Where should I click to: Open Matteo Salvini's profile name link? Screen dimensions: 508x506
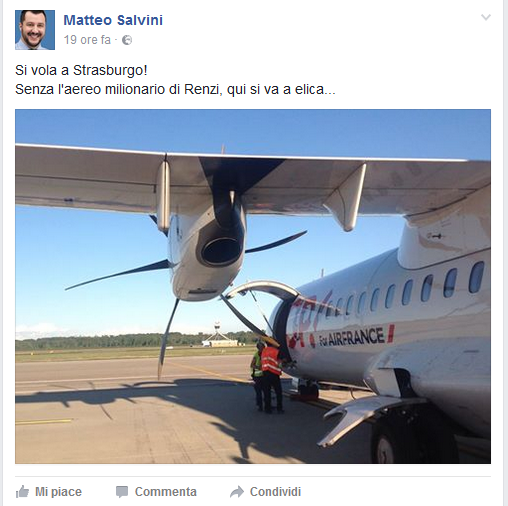click(x=113, y=20)
